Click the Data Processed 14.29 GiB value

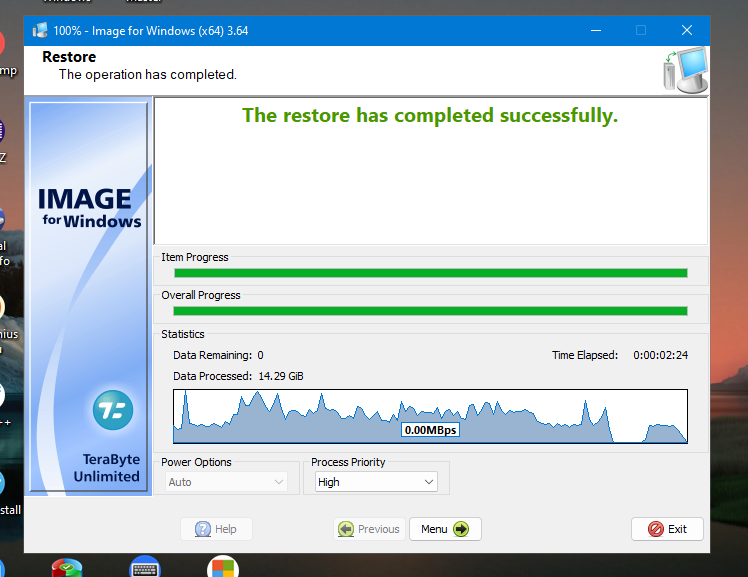pyautogui.click(x=280, y=376)
